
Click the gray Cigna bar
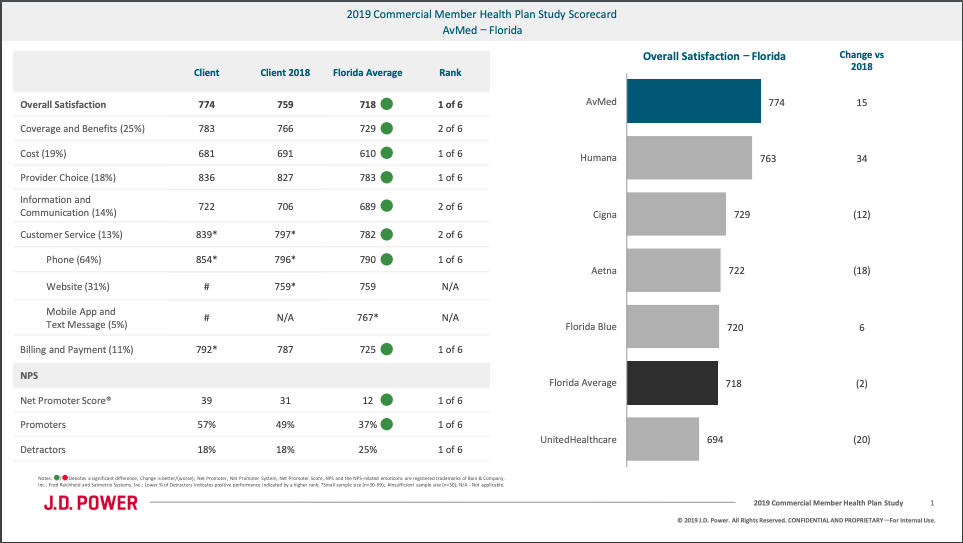click(676, 214)
